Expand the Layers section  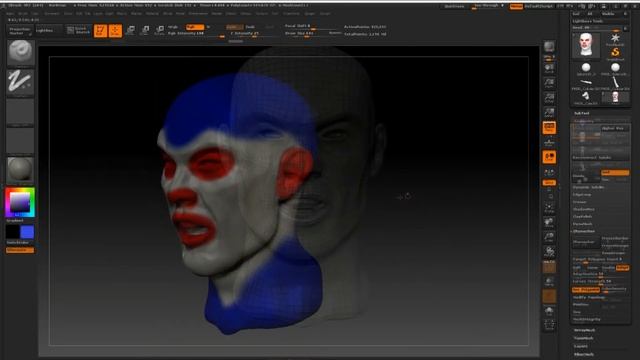click(581, 346)
